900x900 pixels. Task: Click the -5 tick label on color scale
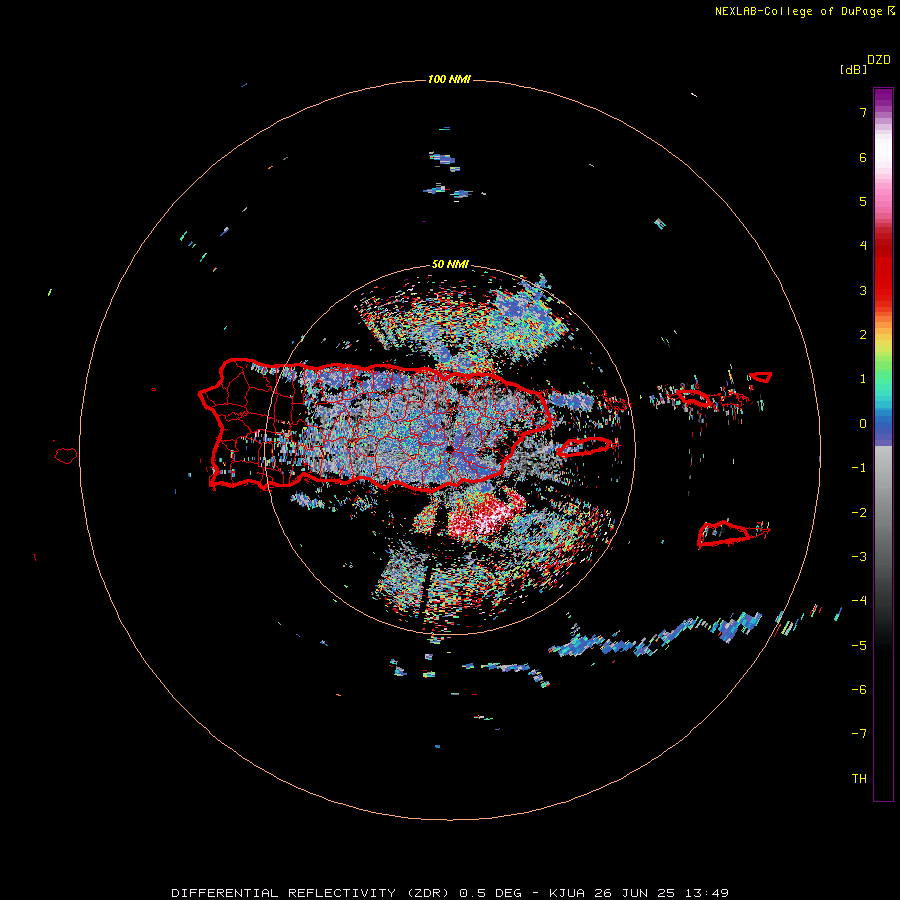point(859,646)
